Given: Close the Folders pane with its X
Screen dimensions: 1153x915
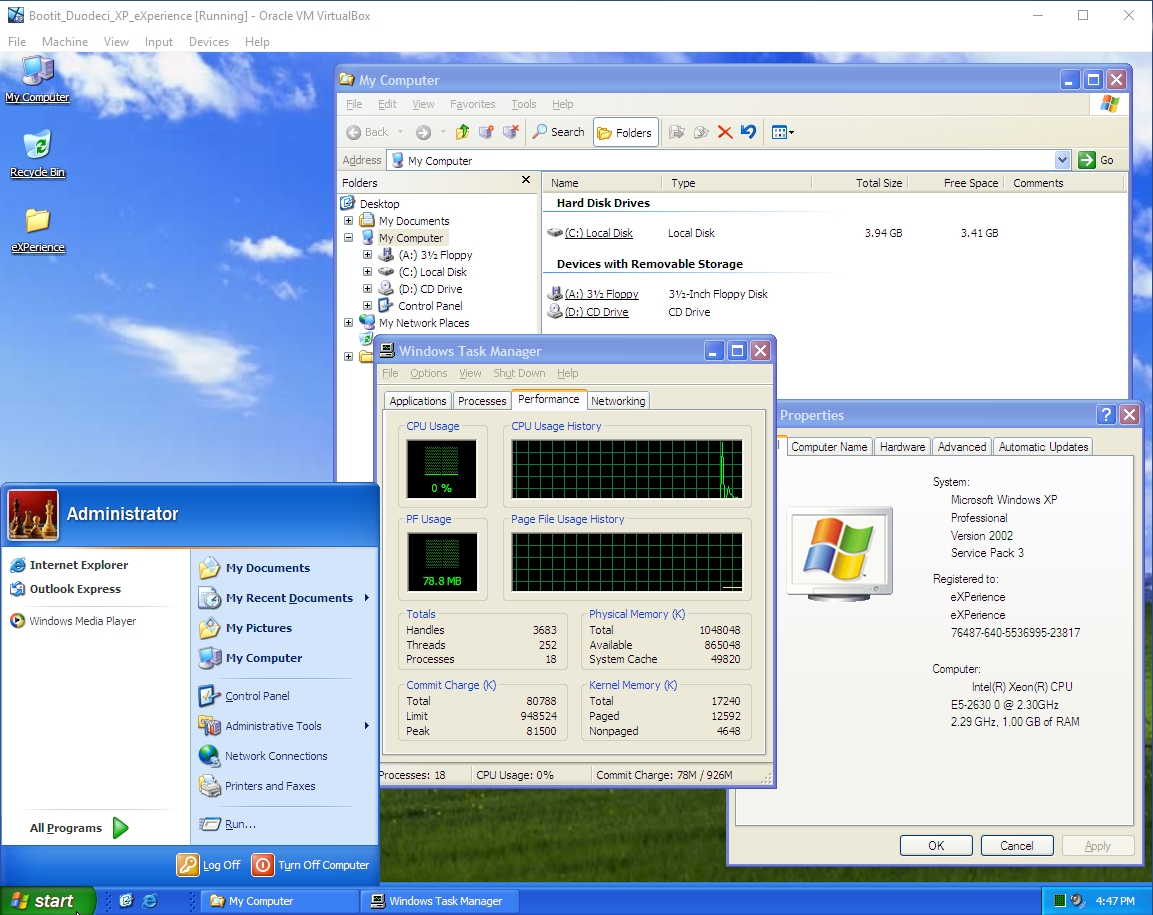Looking at the screenshot, I should tap(526, 180).
